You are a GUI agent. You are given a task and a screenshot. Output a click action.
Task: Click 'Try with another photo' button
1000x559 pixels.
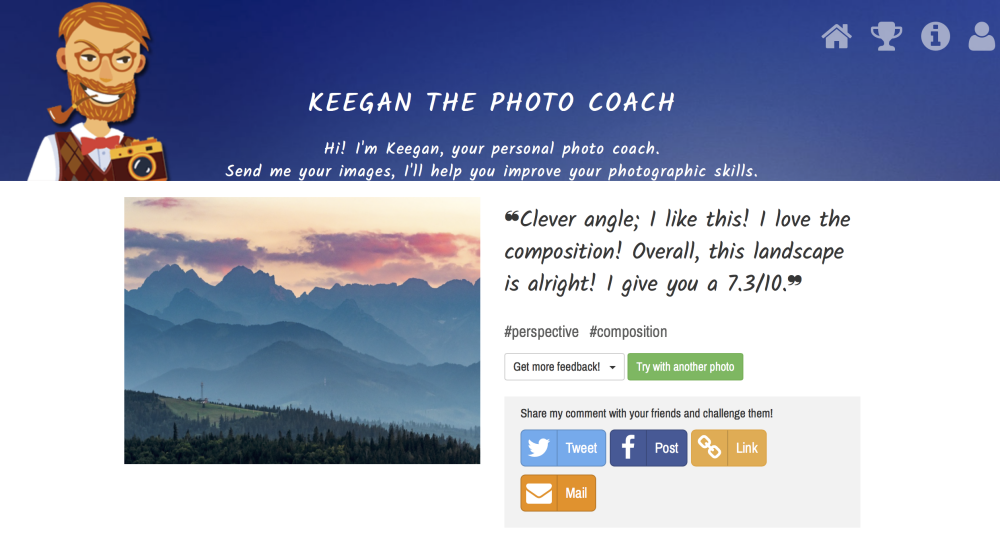pyautogui.click(x=685, y=367)
